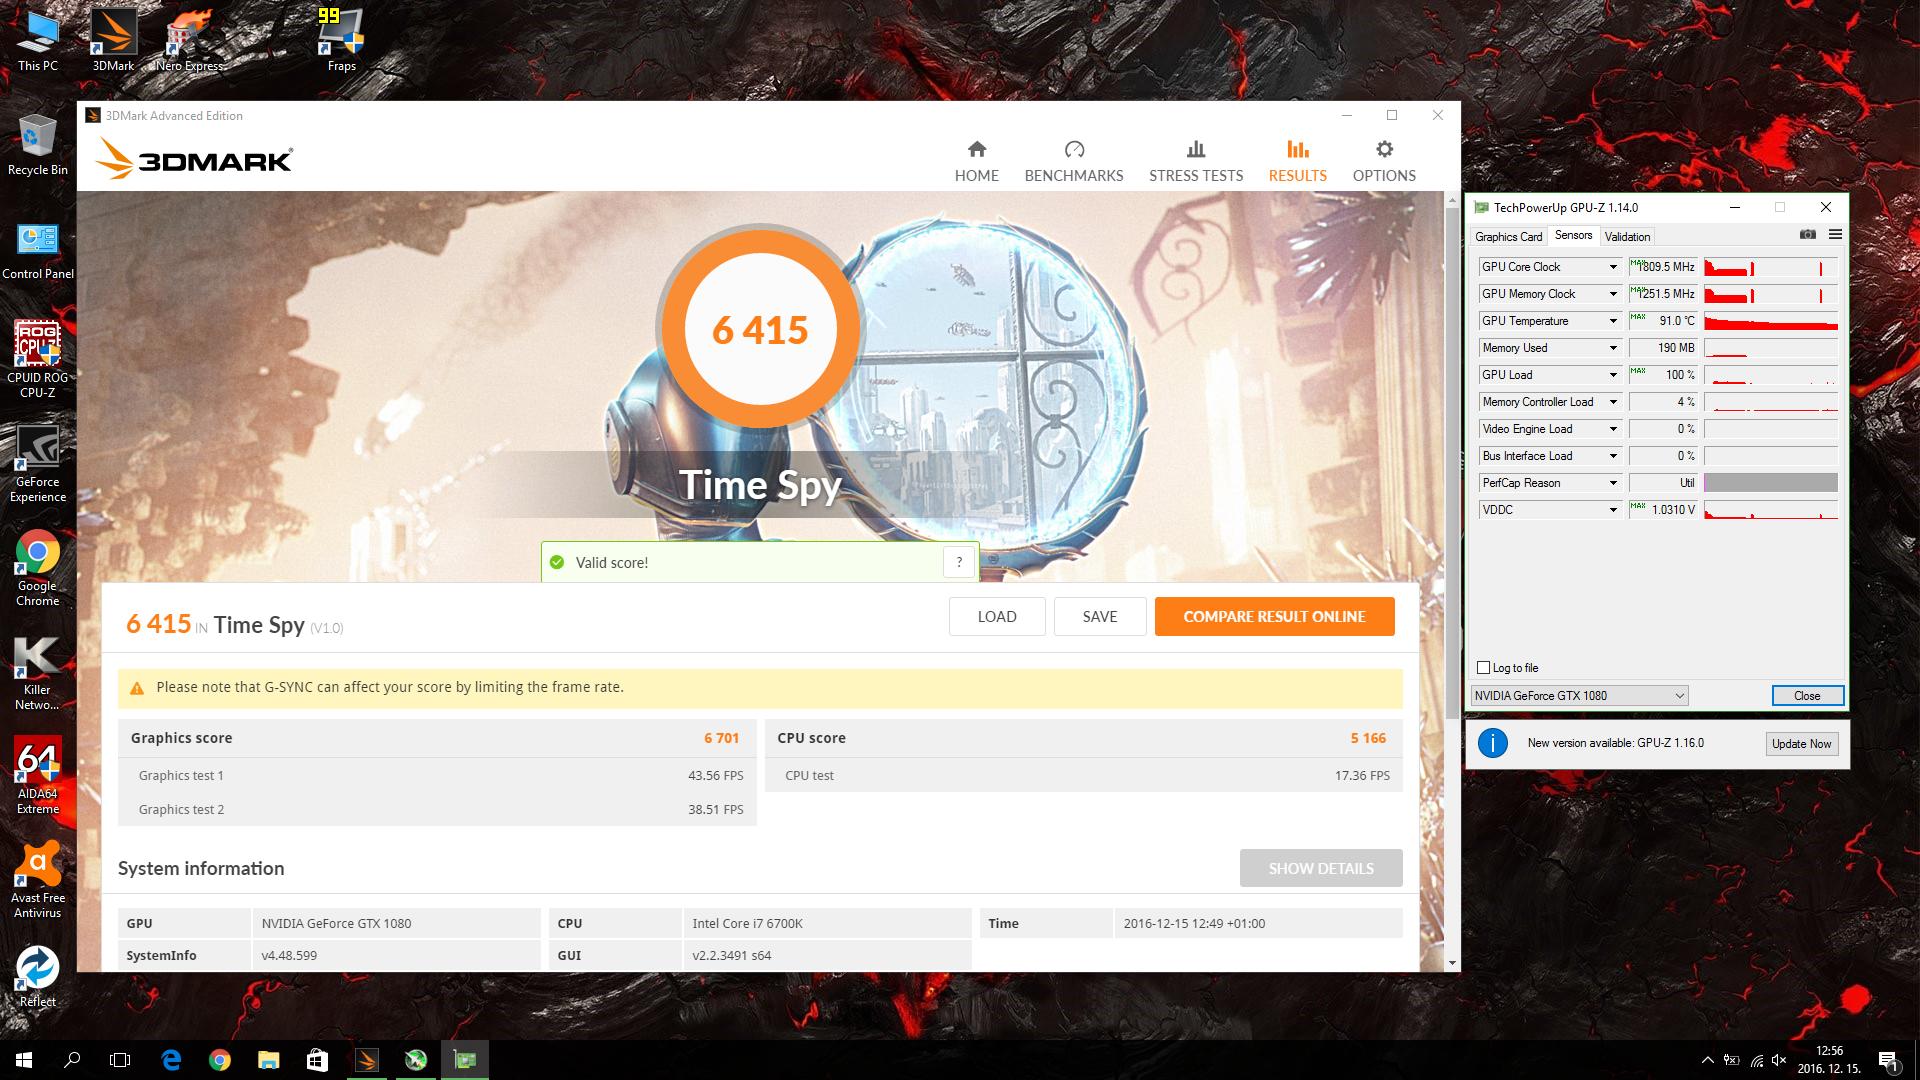1920x1080 pixels.
Task: Show hidden system tray icons
Action: [1707, 1060]
